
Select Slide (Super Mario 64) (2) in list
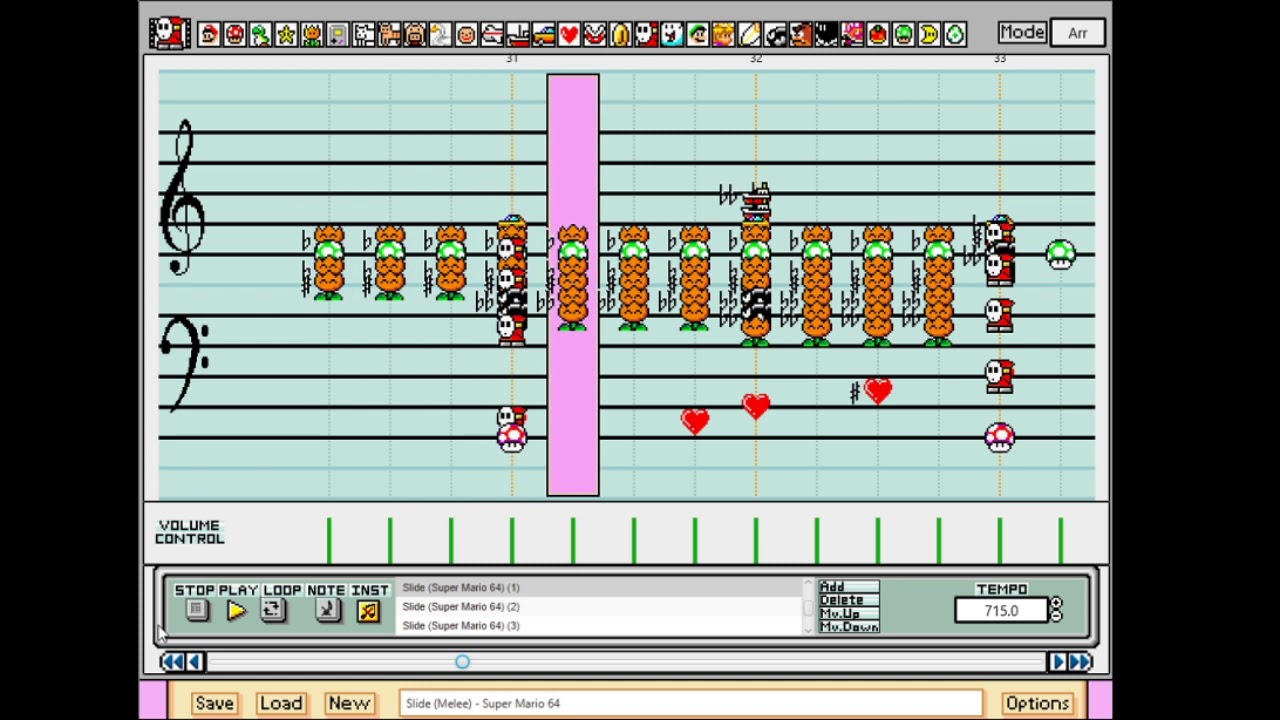pyautogui.click(x=600, y=606)
